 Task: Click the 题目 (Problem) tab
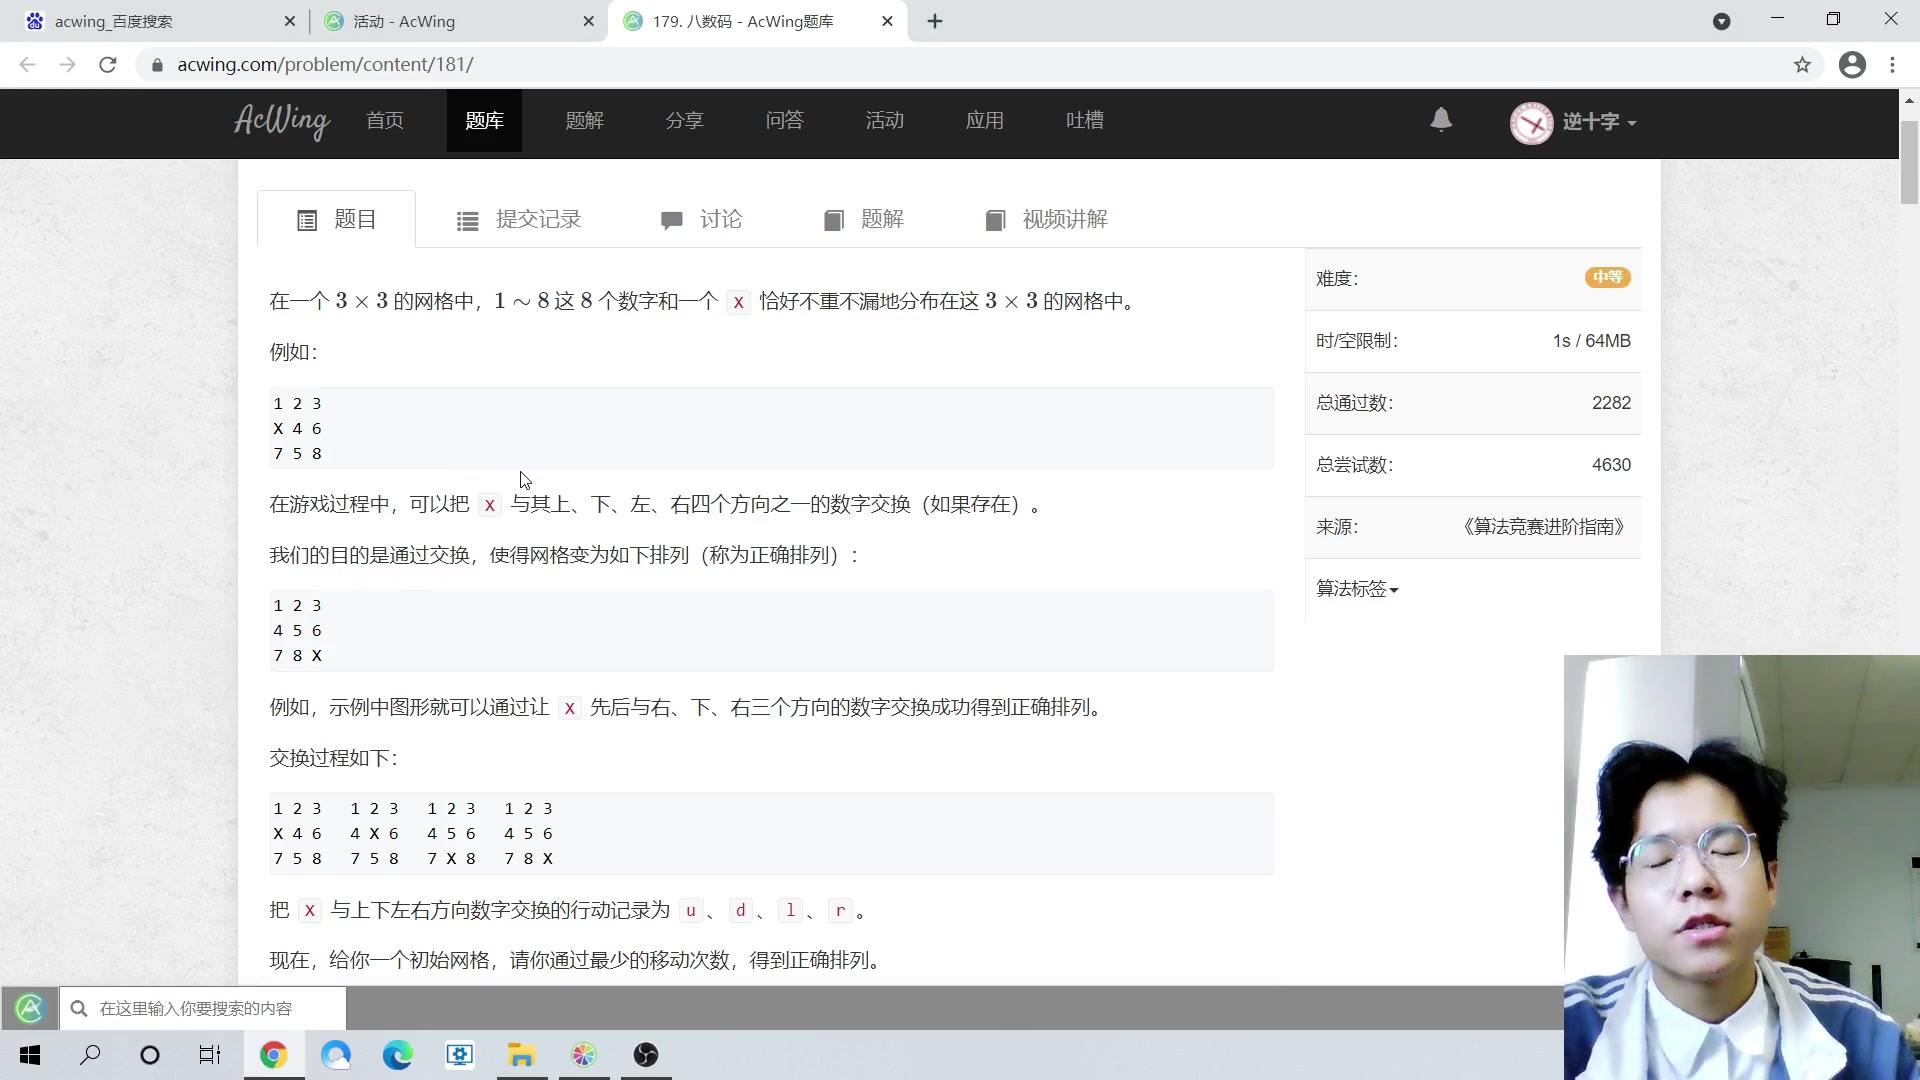336,219
